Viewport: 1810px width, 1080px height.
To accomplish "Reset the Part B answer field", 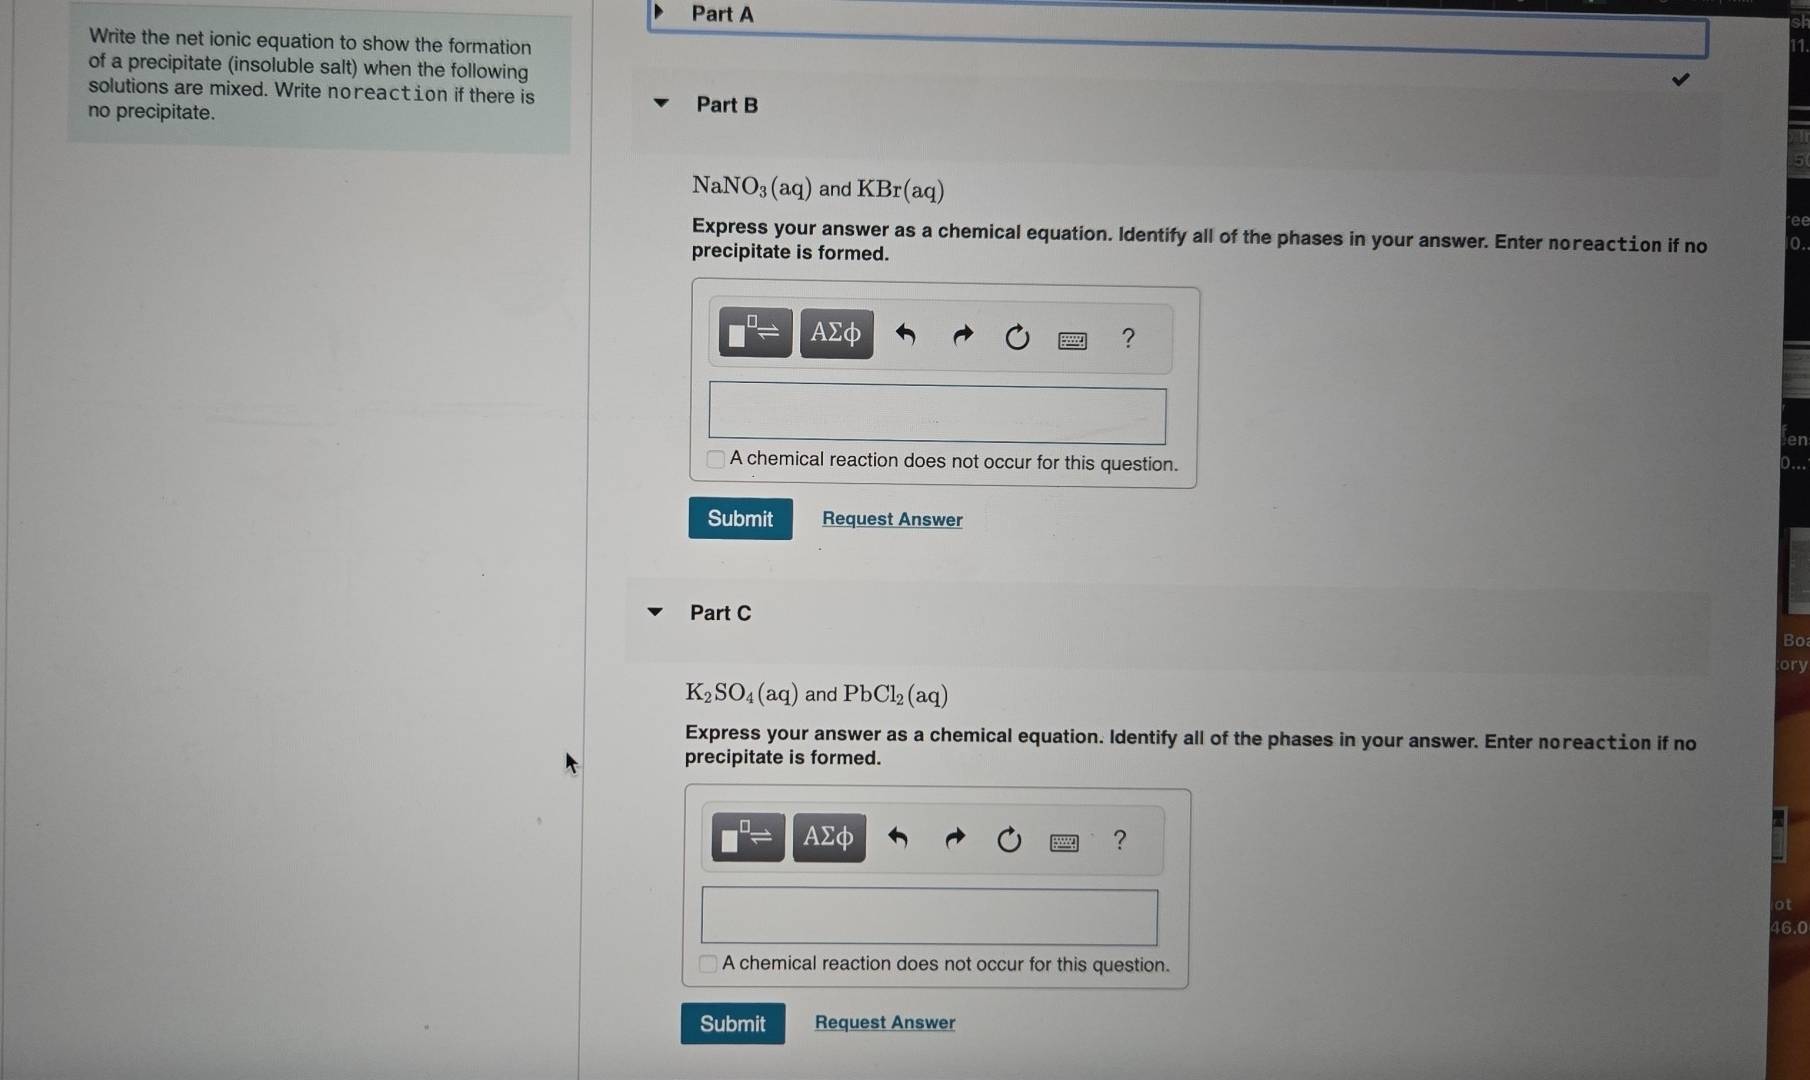I will [x=1017, y=337].
